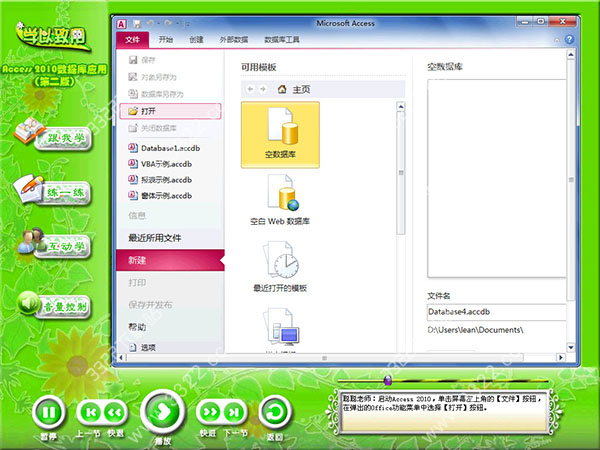
Task: Select the 空白 Web 数据库 template
Action: tap(280, 200)
